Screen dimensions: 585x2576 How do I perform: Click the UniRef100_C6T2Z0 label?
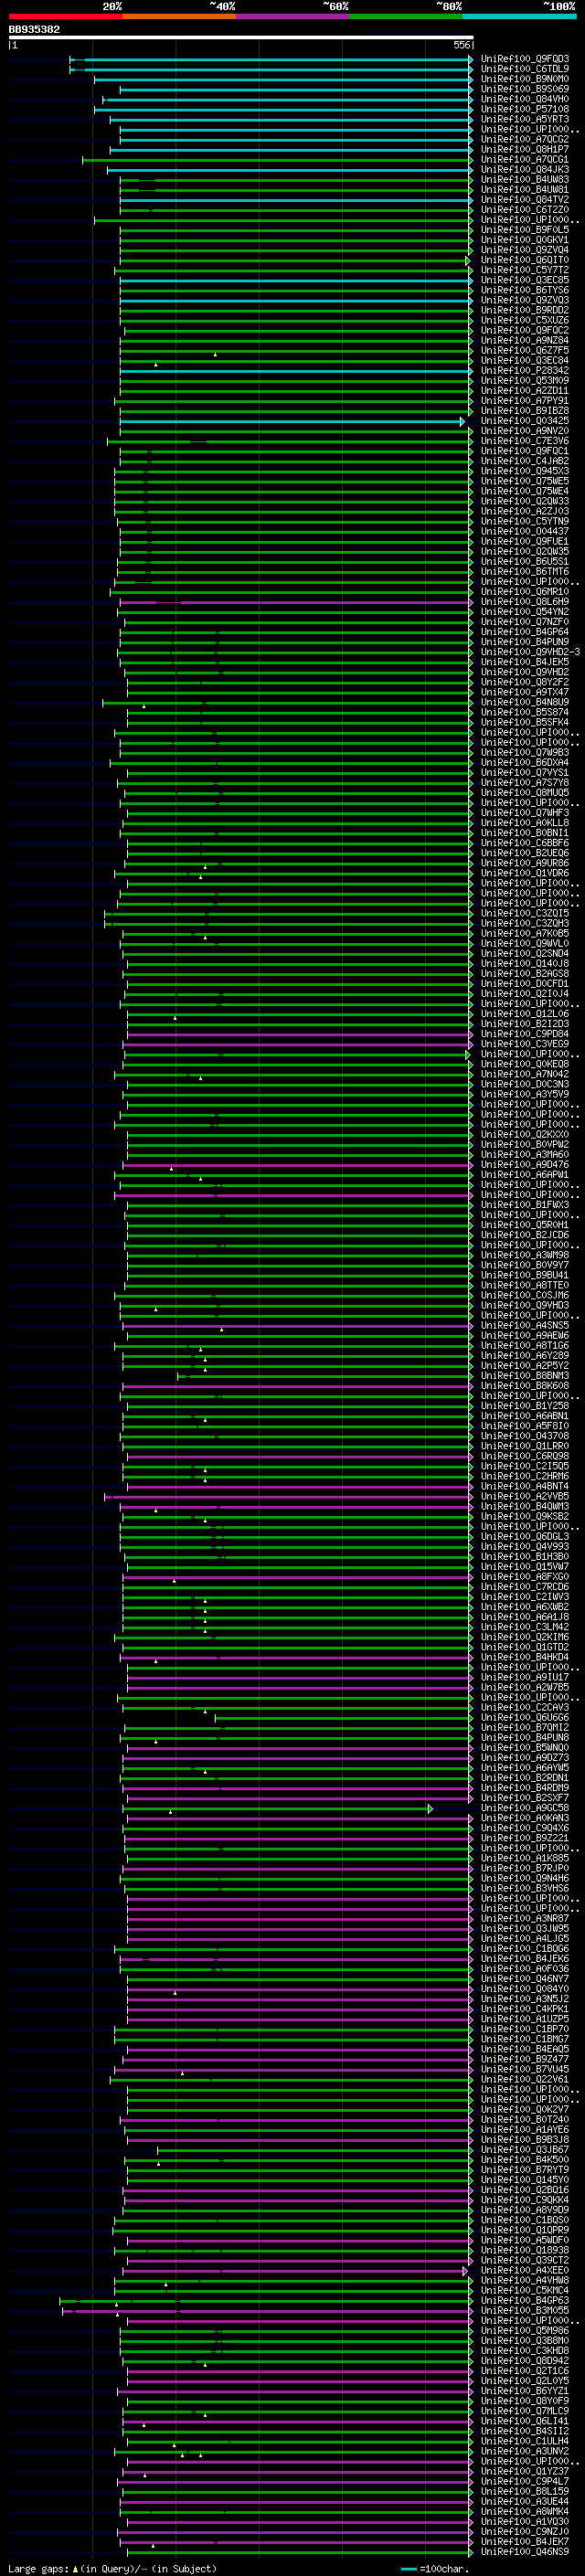pyautogui.click(x=524, y=210)
